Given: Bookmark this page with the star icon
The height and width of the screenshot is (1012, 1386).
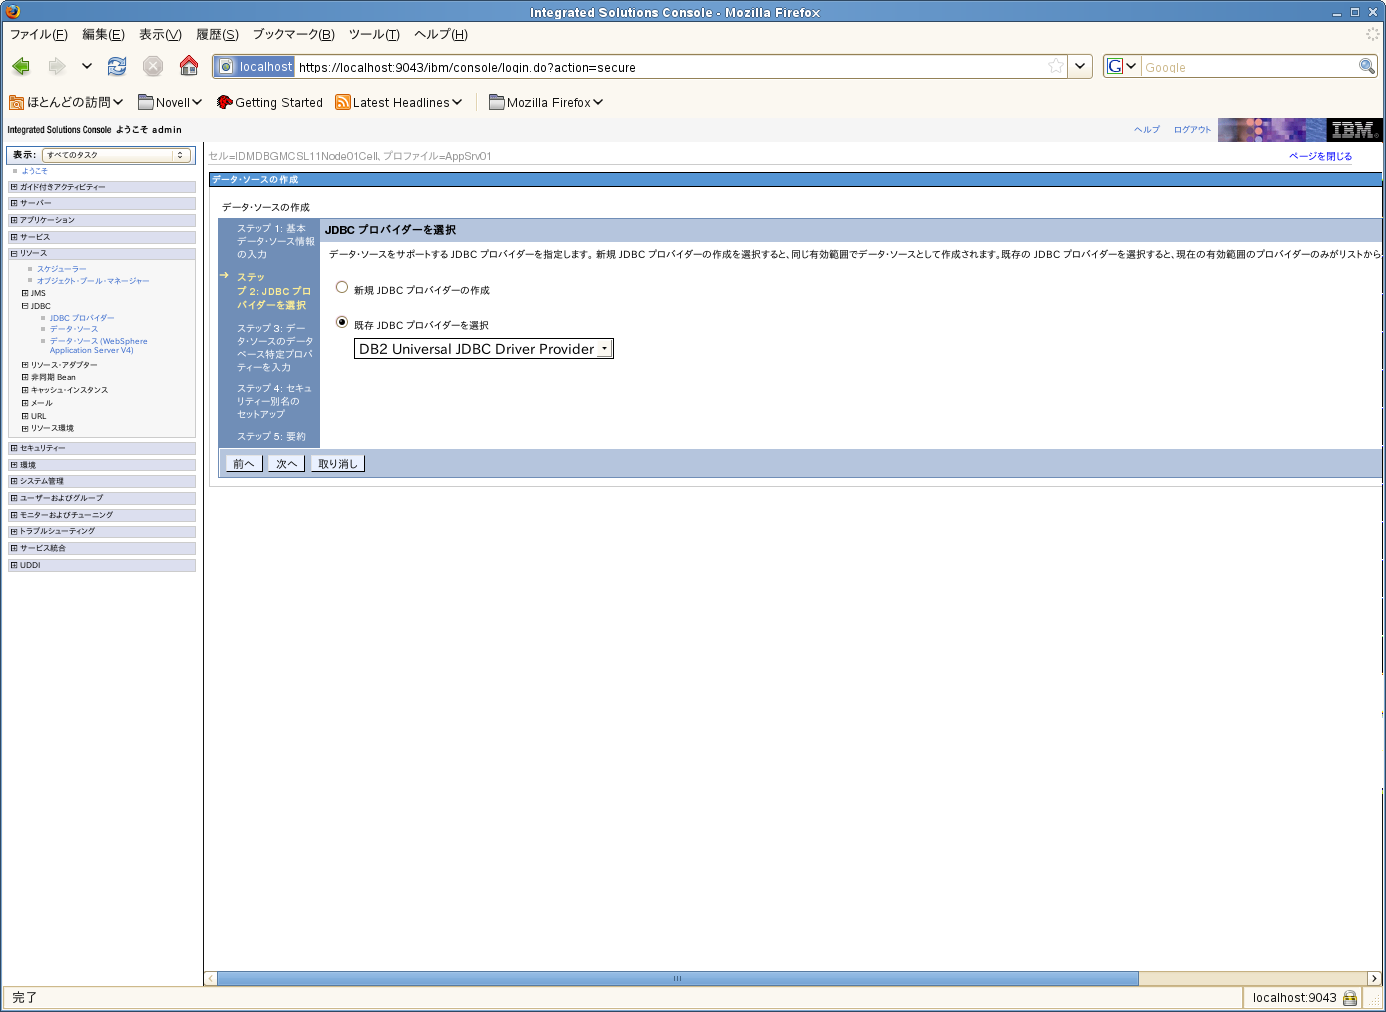Looking at the screenshot, I should click(1056, 67).
